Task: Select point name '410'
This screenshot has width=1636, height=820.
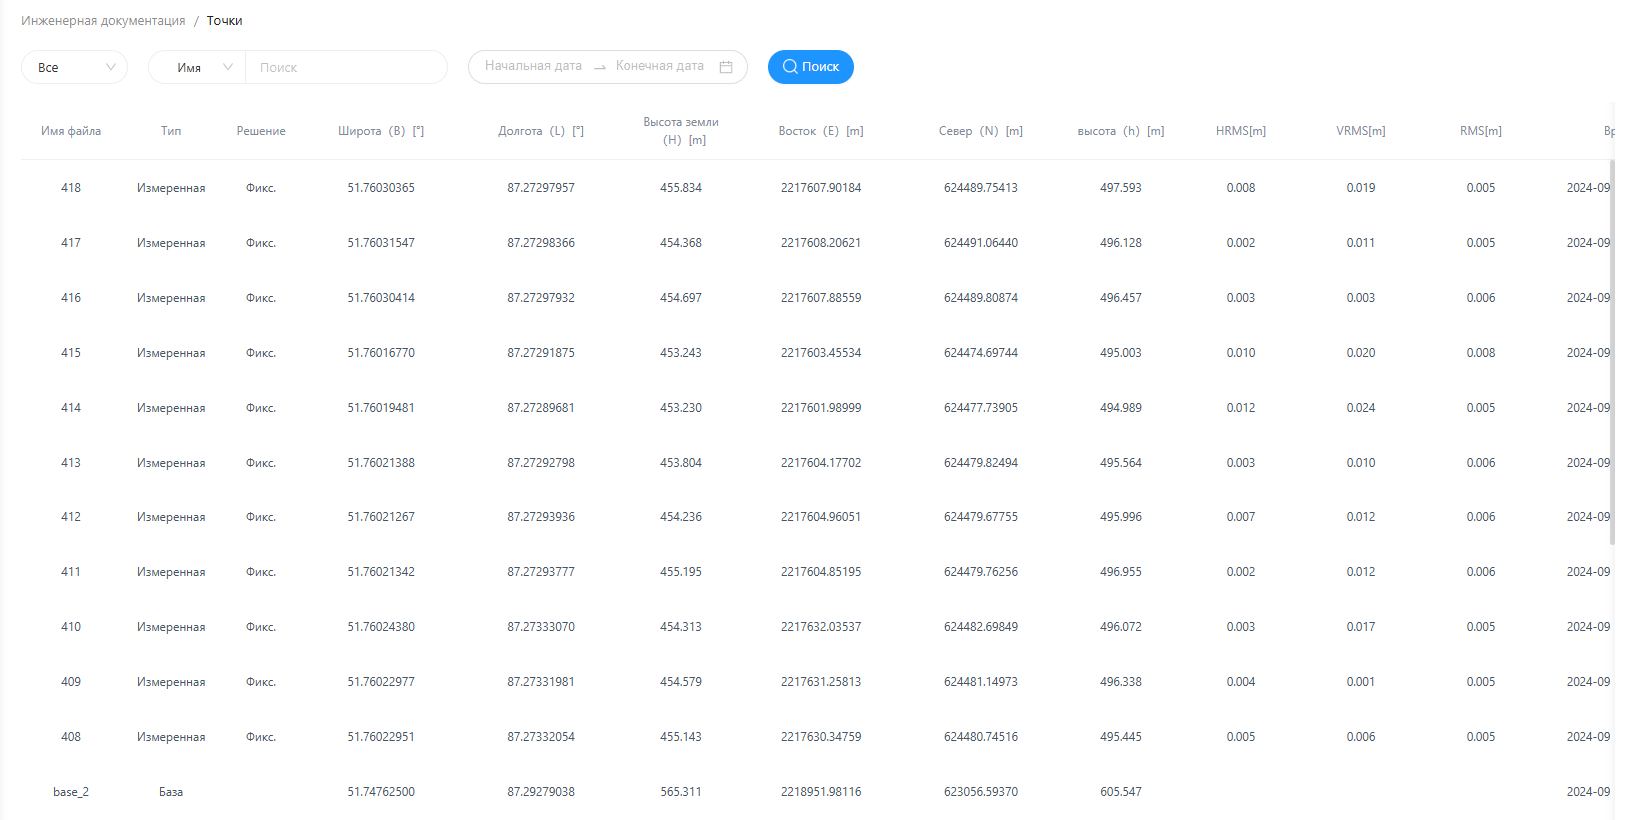Action: 71,627
